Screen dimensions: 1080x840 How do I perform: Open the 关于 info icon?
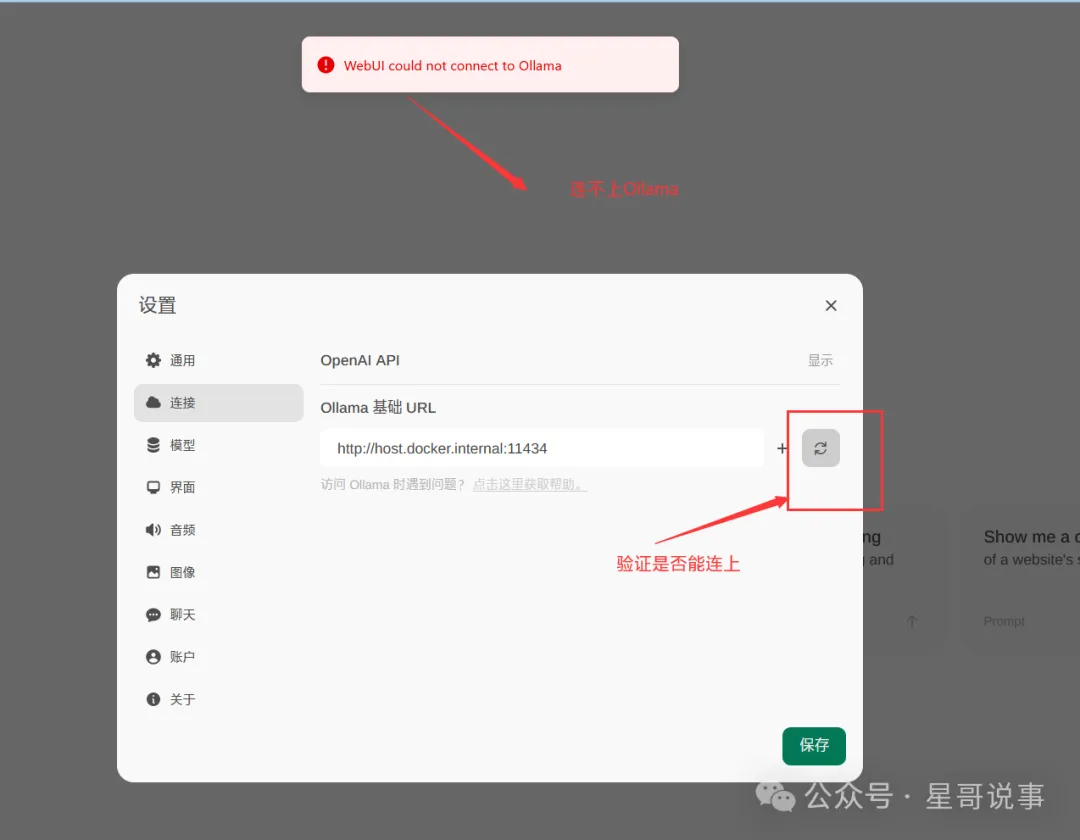[153, 699]
